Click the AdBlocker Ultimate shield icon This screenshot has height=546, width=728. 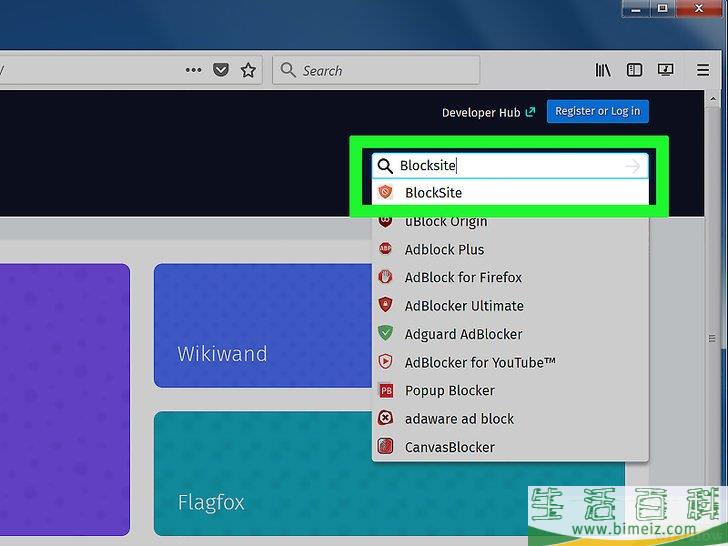[x=385, y=305]
